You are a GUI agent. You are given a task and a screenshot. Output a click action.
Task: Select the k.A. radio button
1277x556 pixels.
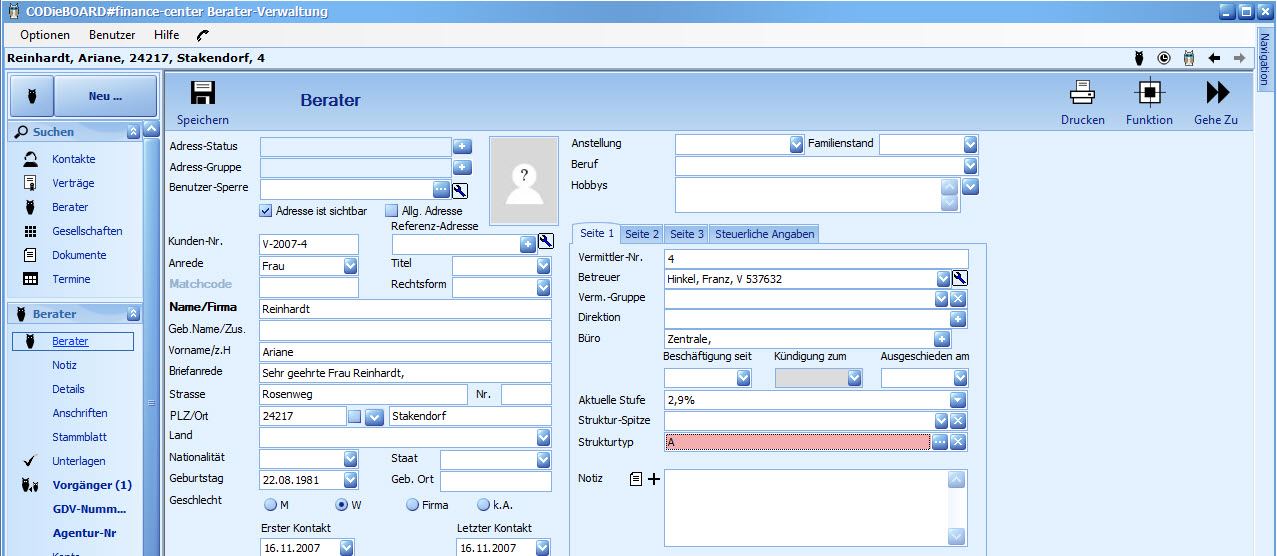483,505
